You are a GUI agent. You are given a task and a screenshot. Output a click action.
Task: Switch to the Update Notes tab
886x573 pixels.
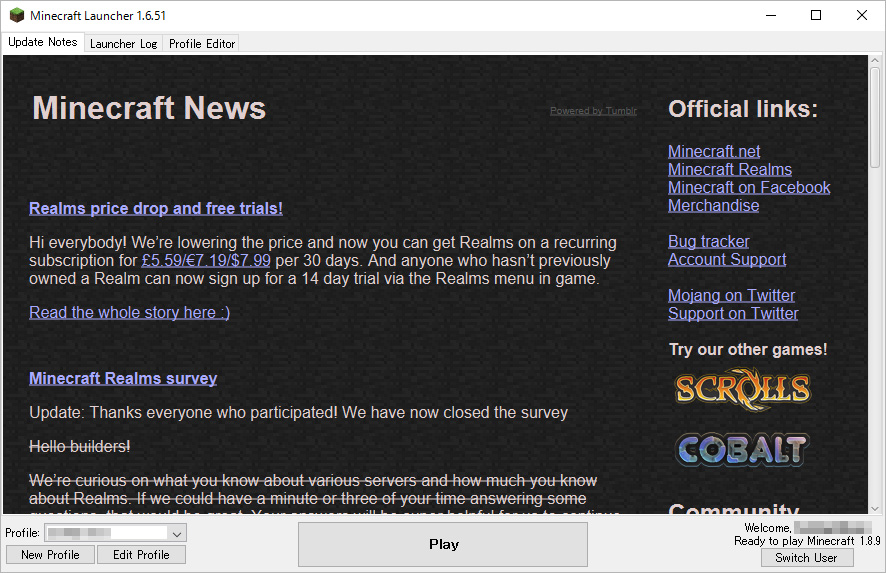(x=43, y=42)
